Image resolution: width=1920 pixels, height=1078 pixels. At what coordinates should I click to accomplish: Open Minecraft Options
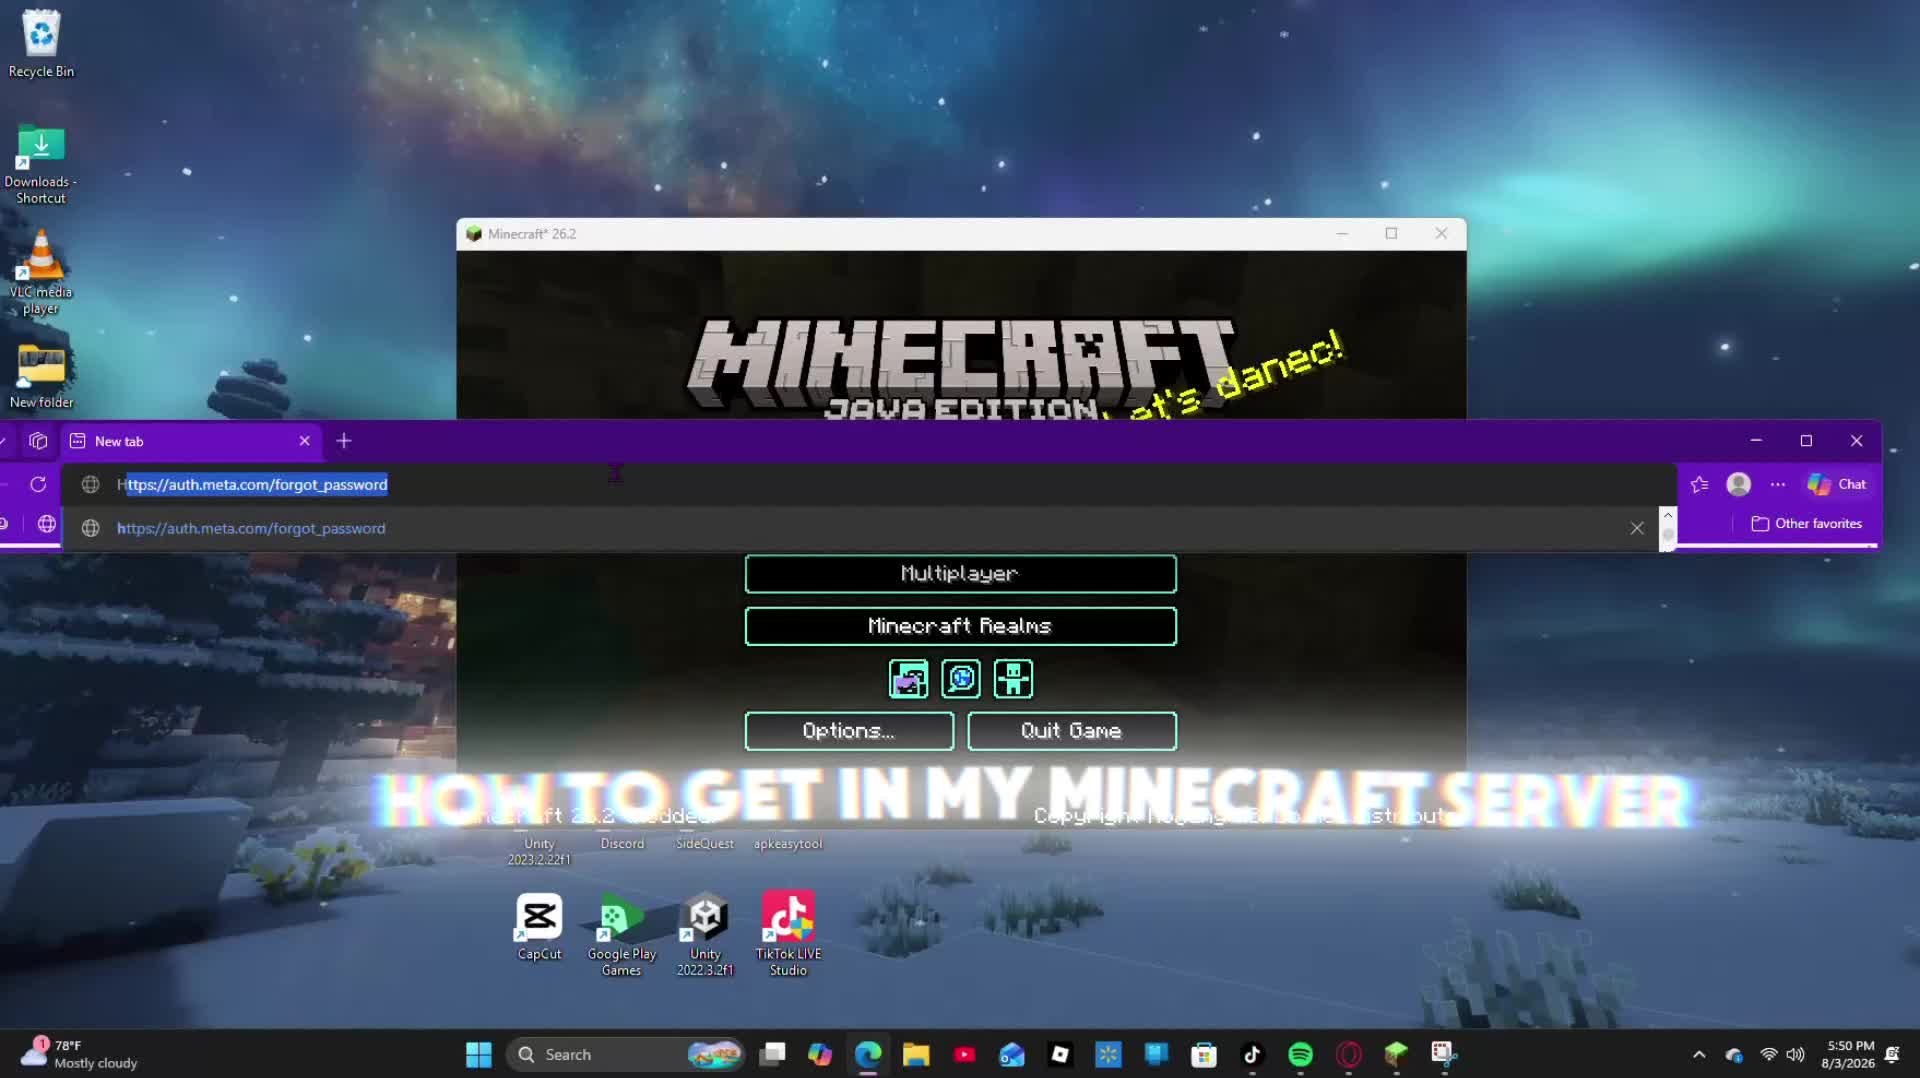click(849, 731)
